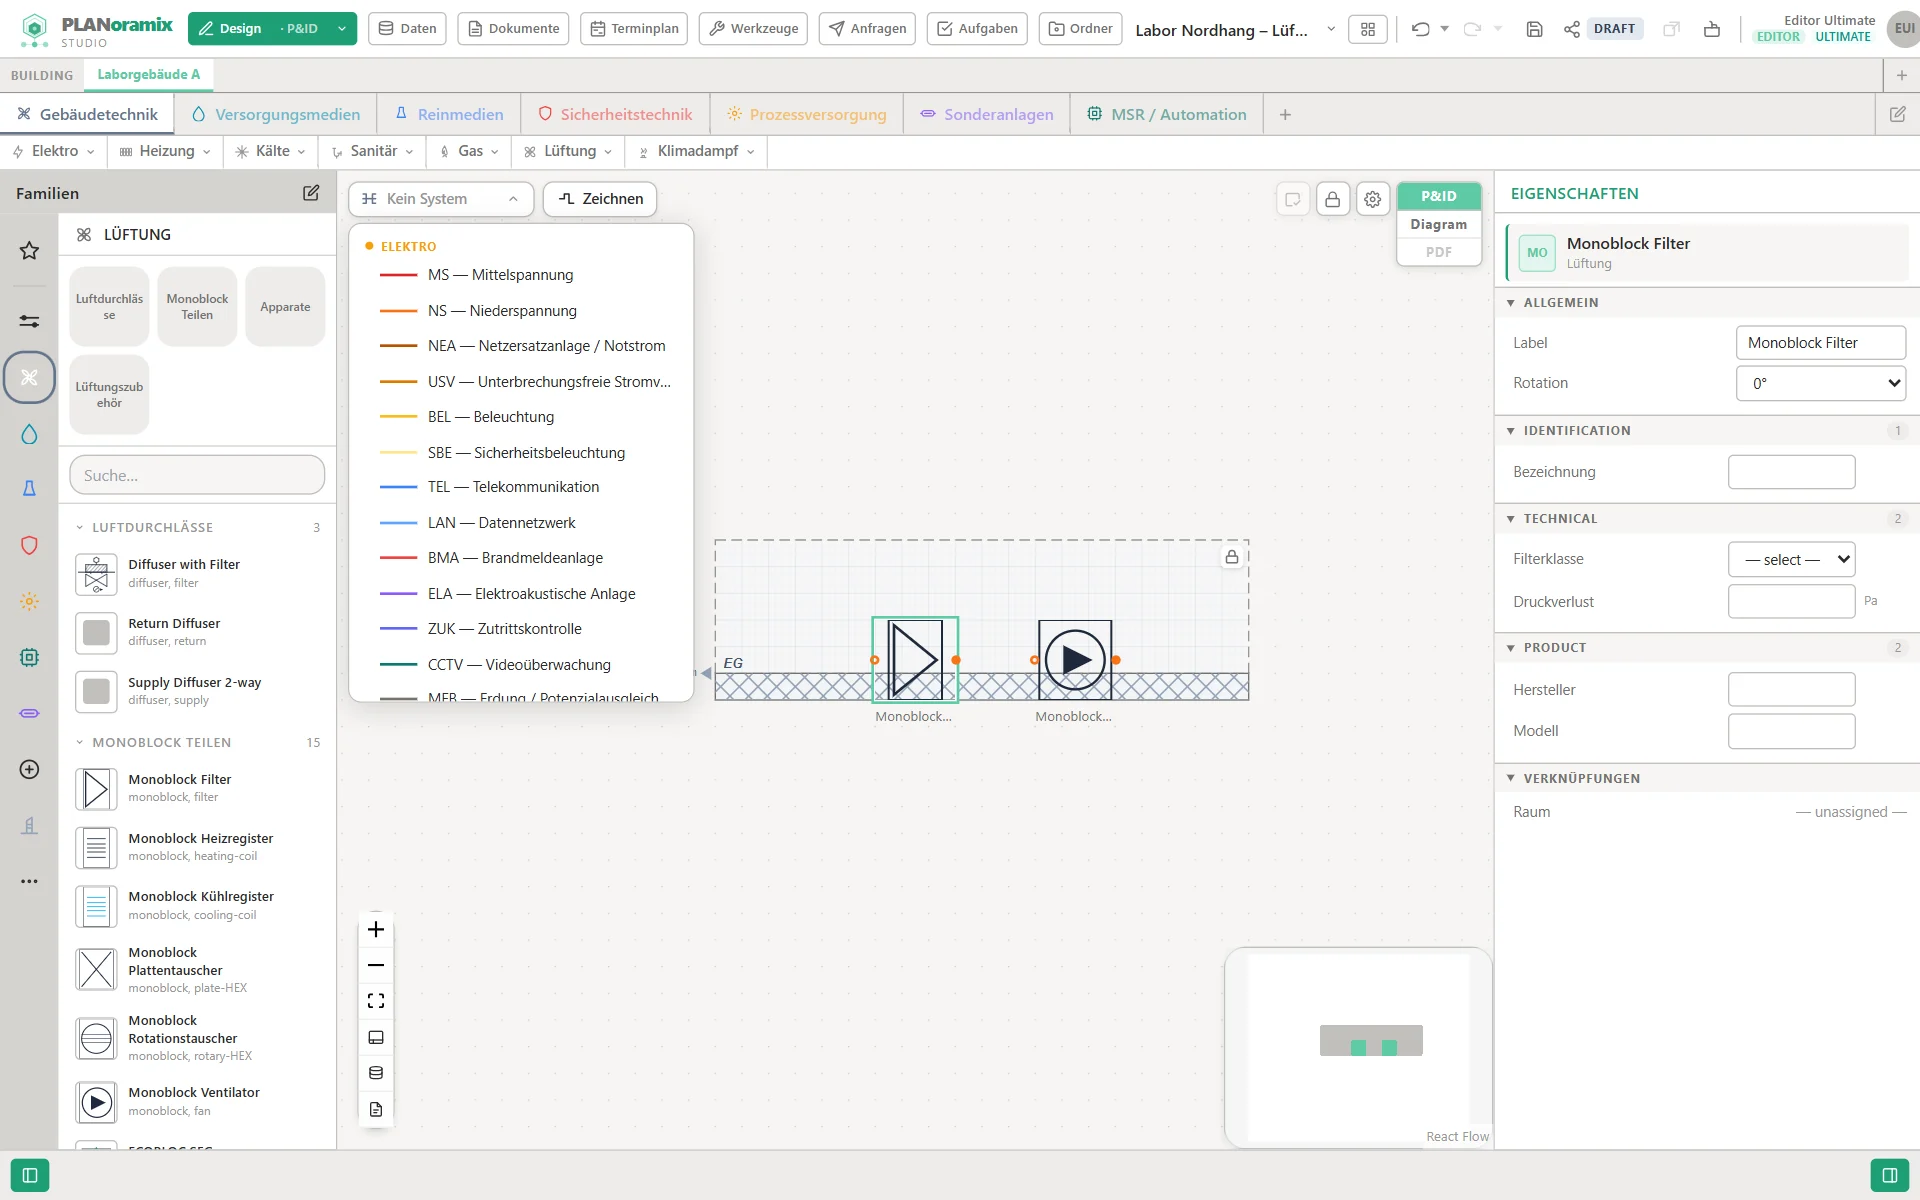
Task: Click the Monoblock Teilen family chip
Action: 197,307
